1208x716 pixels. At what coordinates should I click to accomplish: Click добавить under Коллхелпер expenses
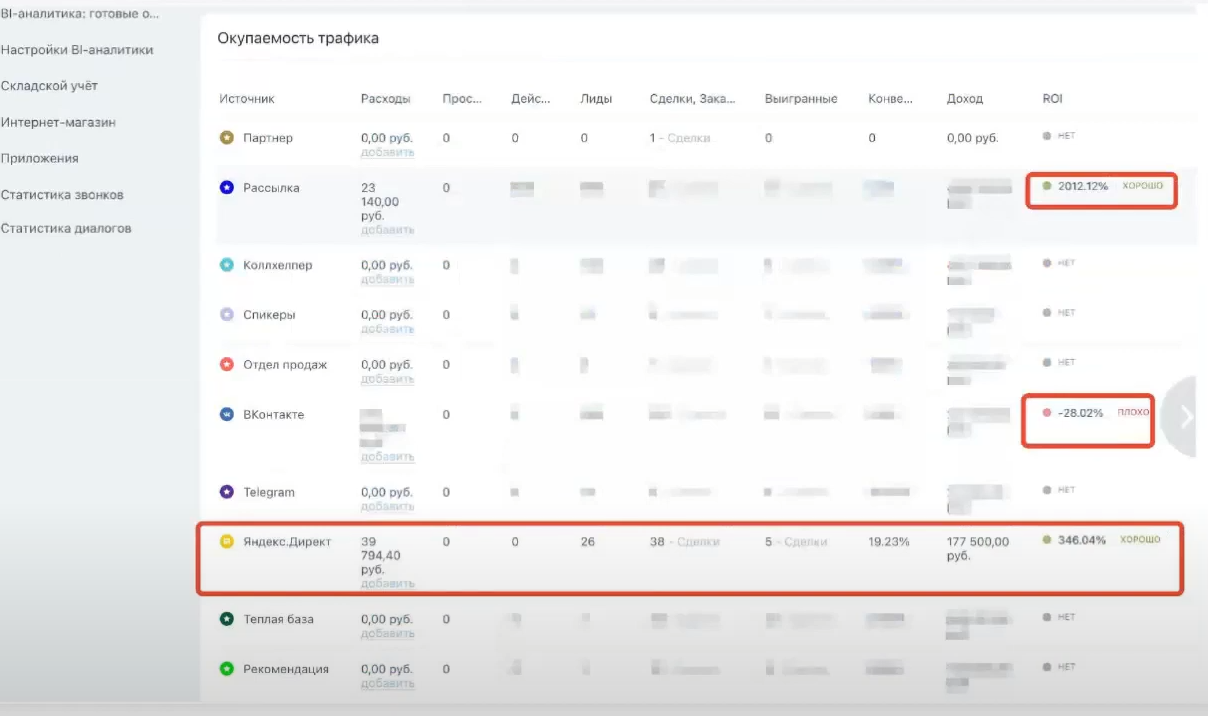click(387, 279)
